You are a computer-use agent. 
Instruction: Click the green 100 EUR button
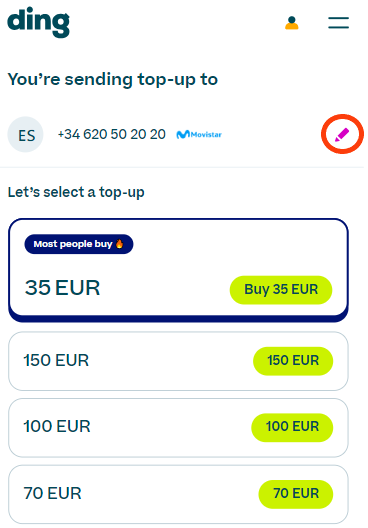point(292,427)
